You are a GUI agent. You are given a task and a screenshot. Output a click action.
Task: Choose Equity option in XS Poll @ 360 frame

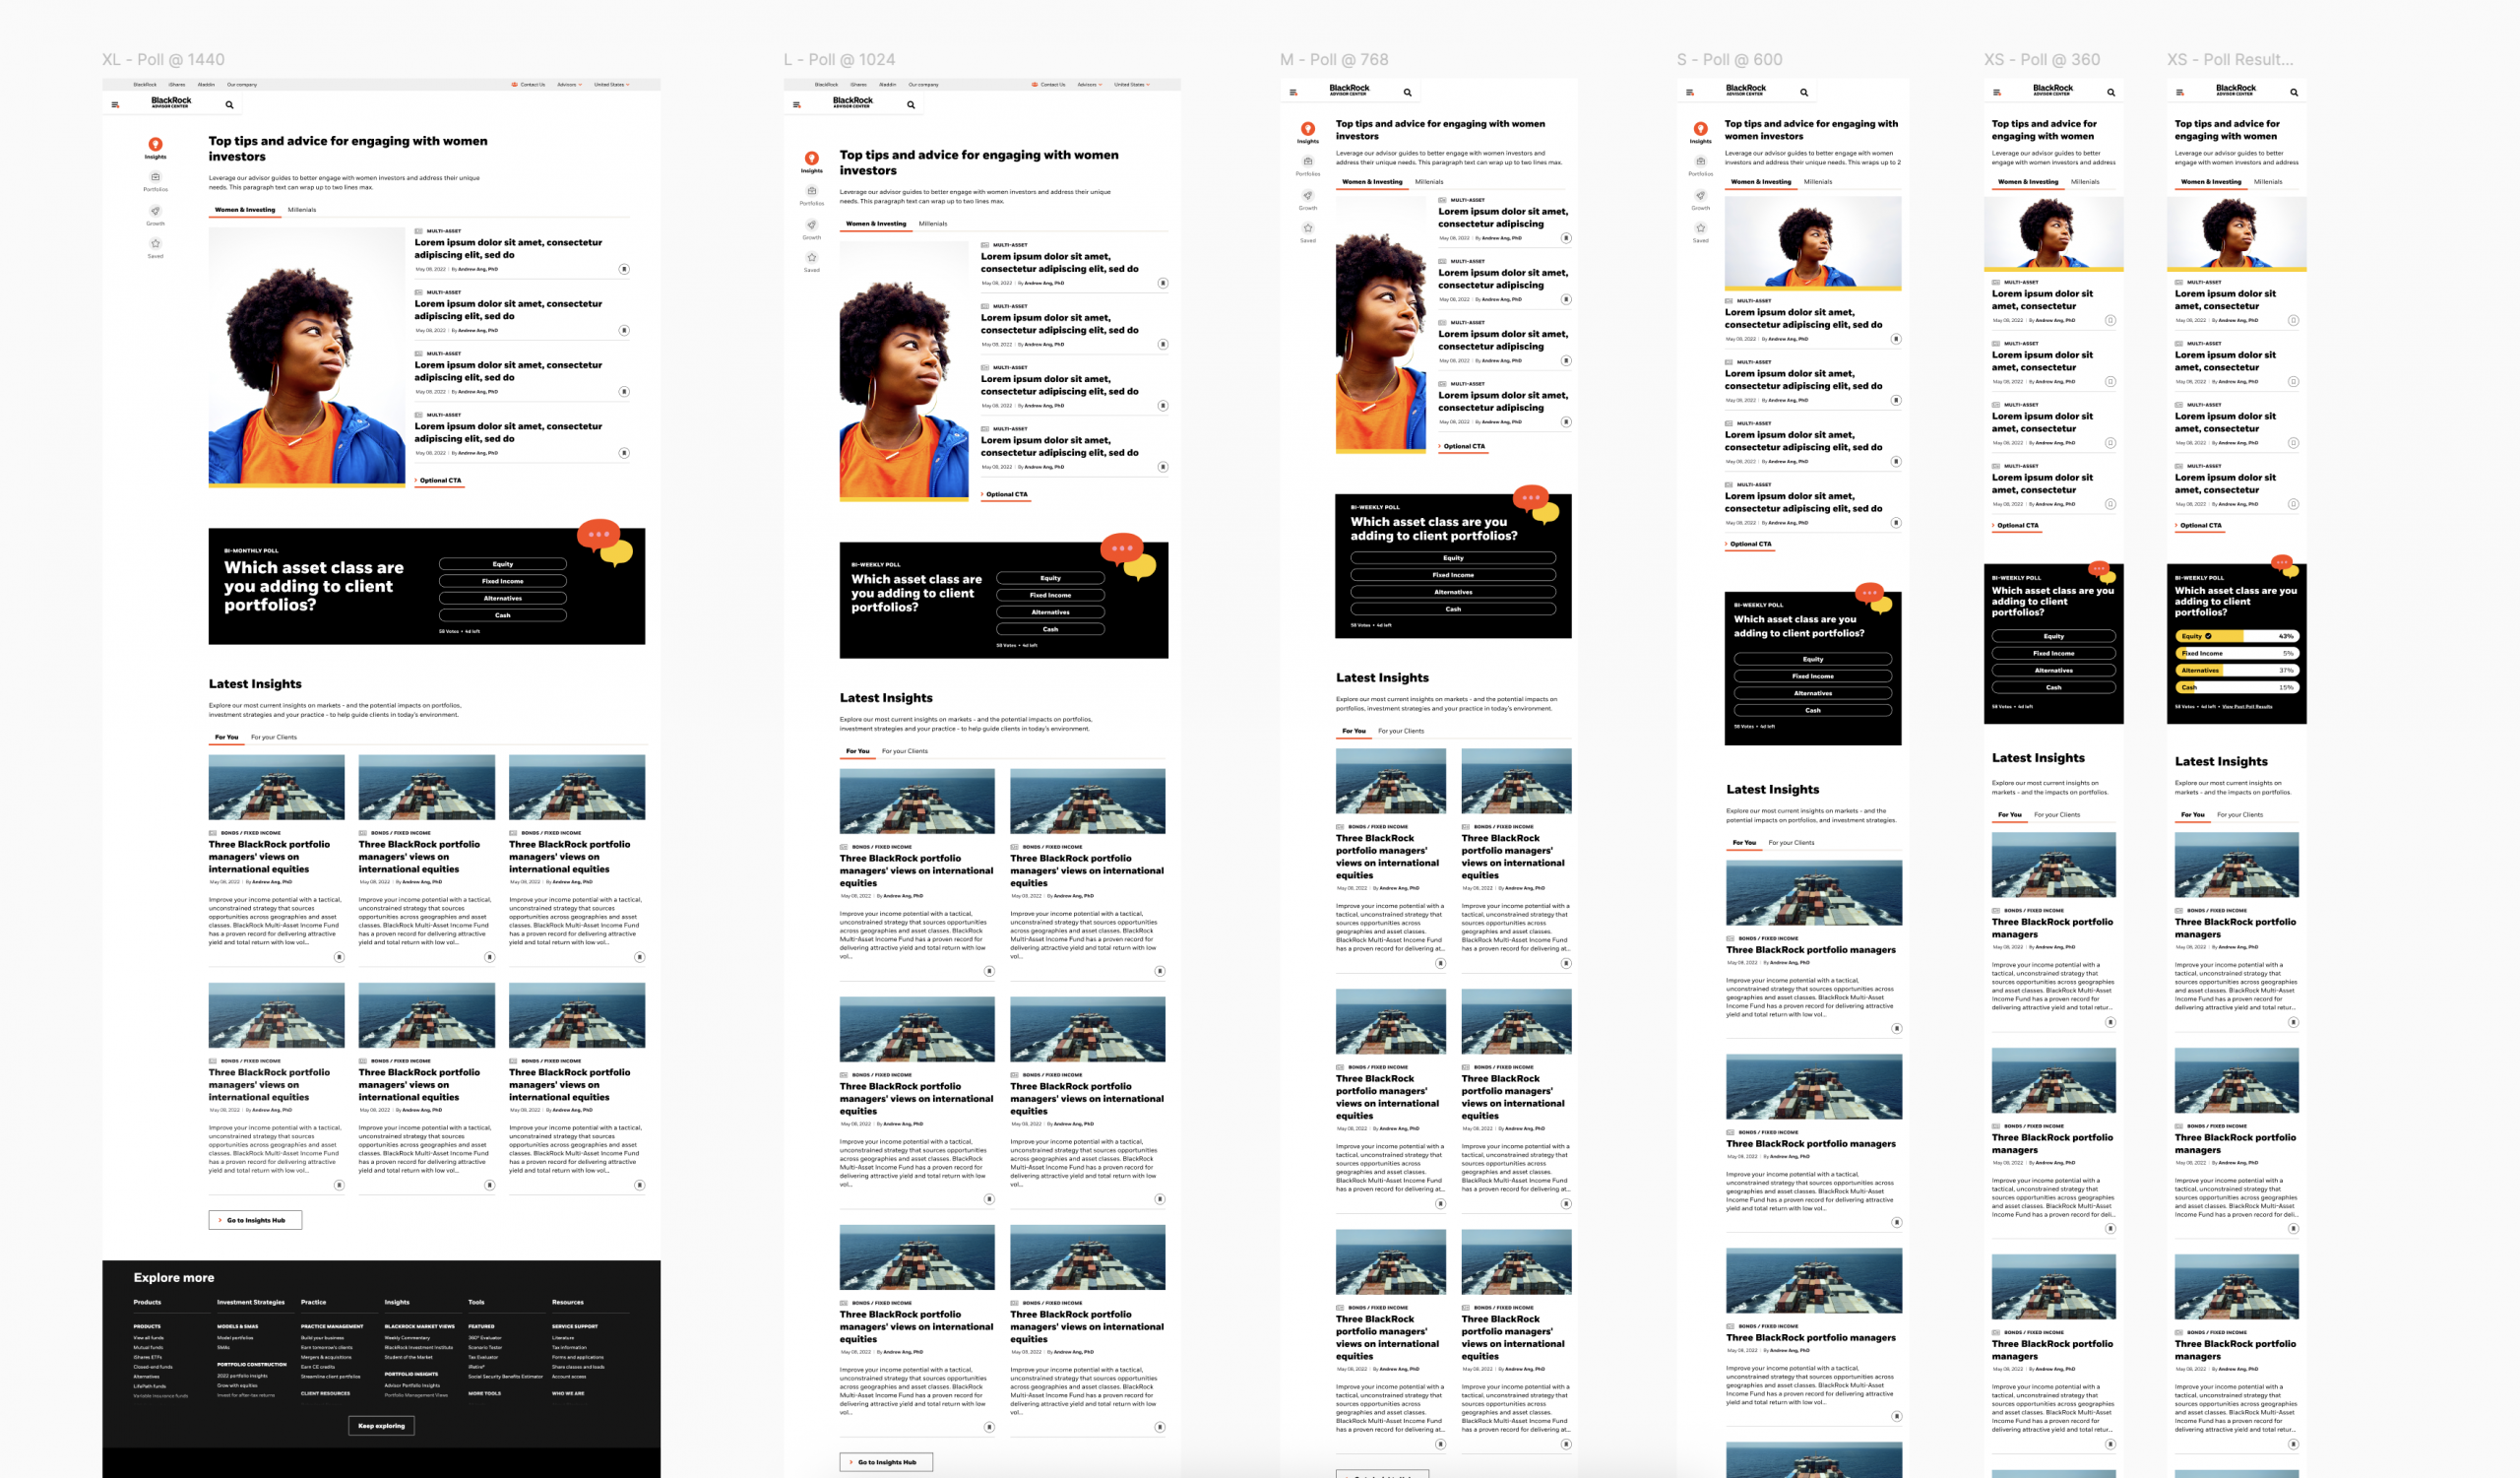pyautogui.click(x=2053, y=636)
